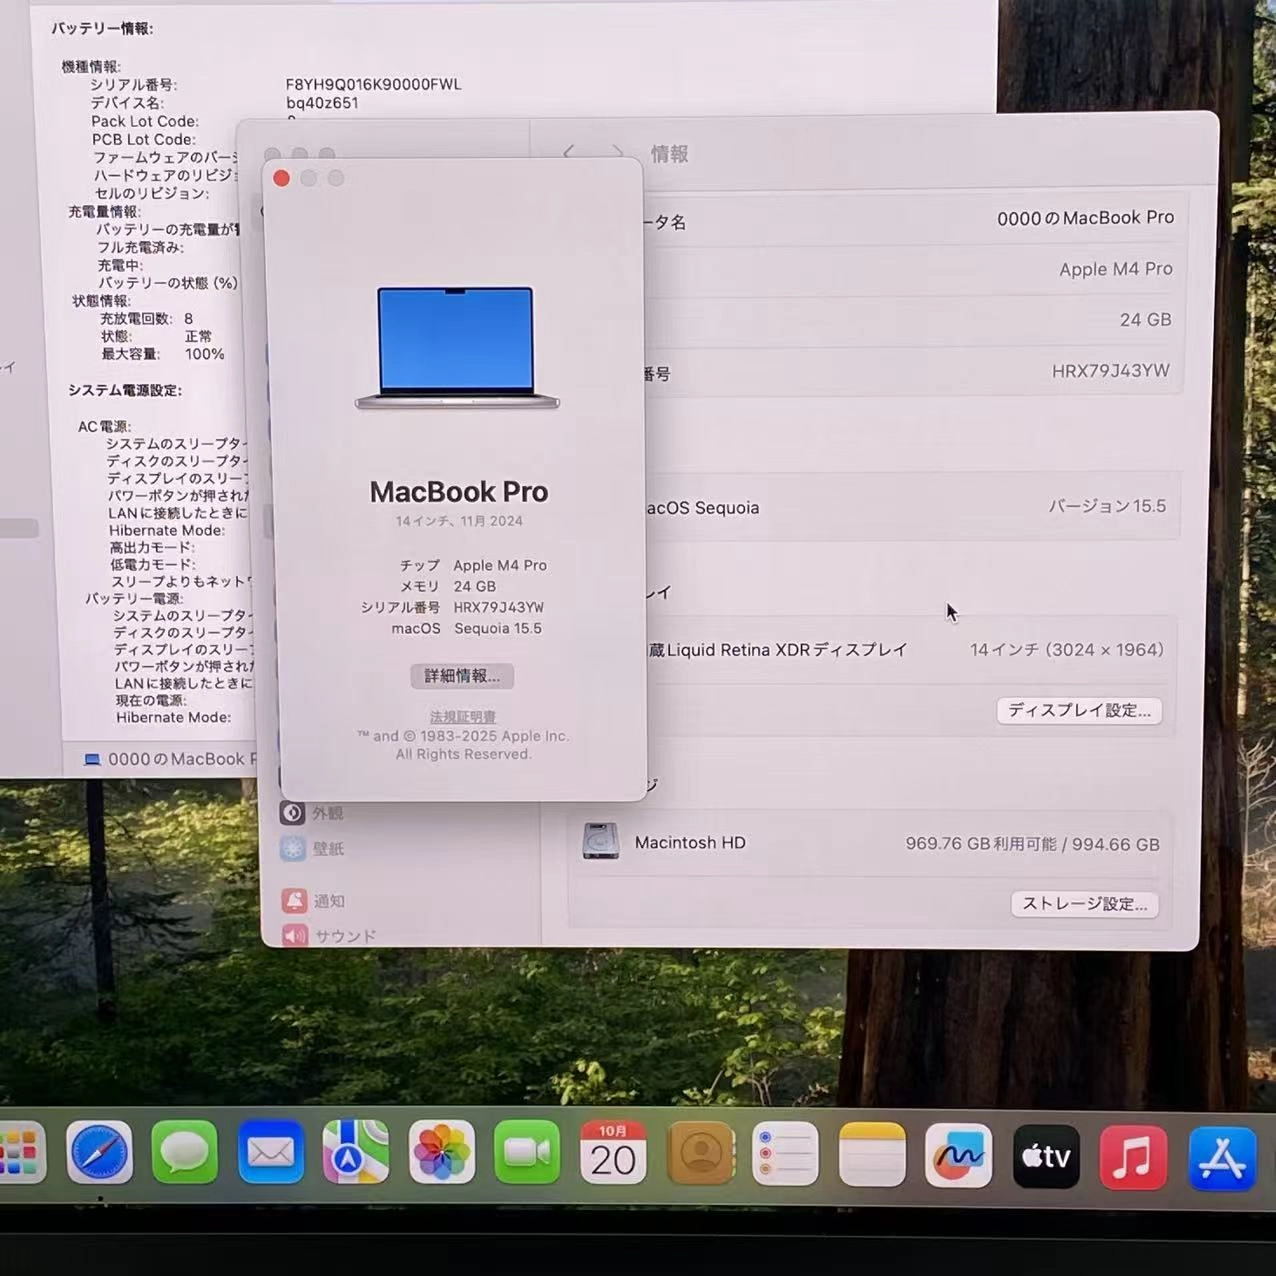Close the About This Mac window
The width and height of the screenshot is (1276, 1276).
click(281, 178)
